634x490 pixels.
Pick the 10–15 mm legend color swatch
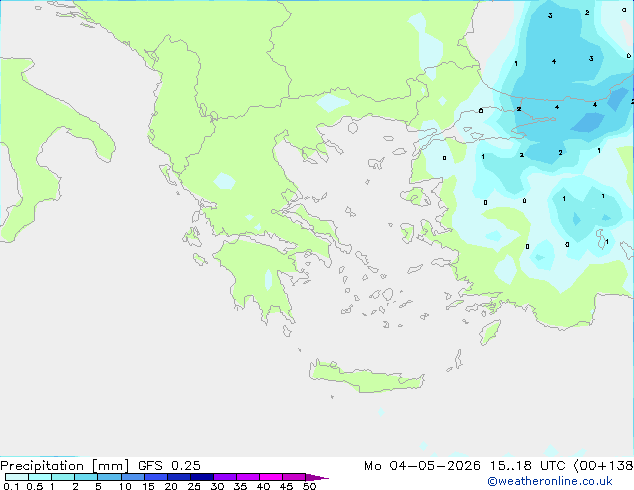pyautogui.click(x=132, y=477)
